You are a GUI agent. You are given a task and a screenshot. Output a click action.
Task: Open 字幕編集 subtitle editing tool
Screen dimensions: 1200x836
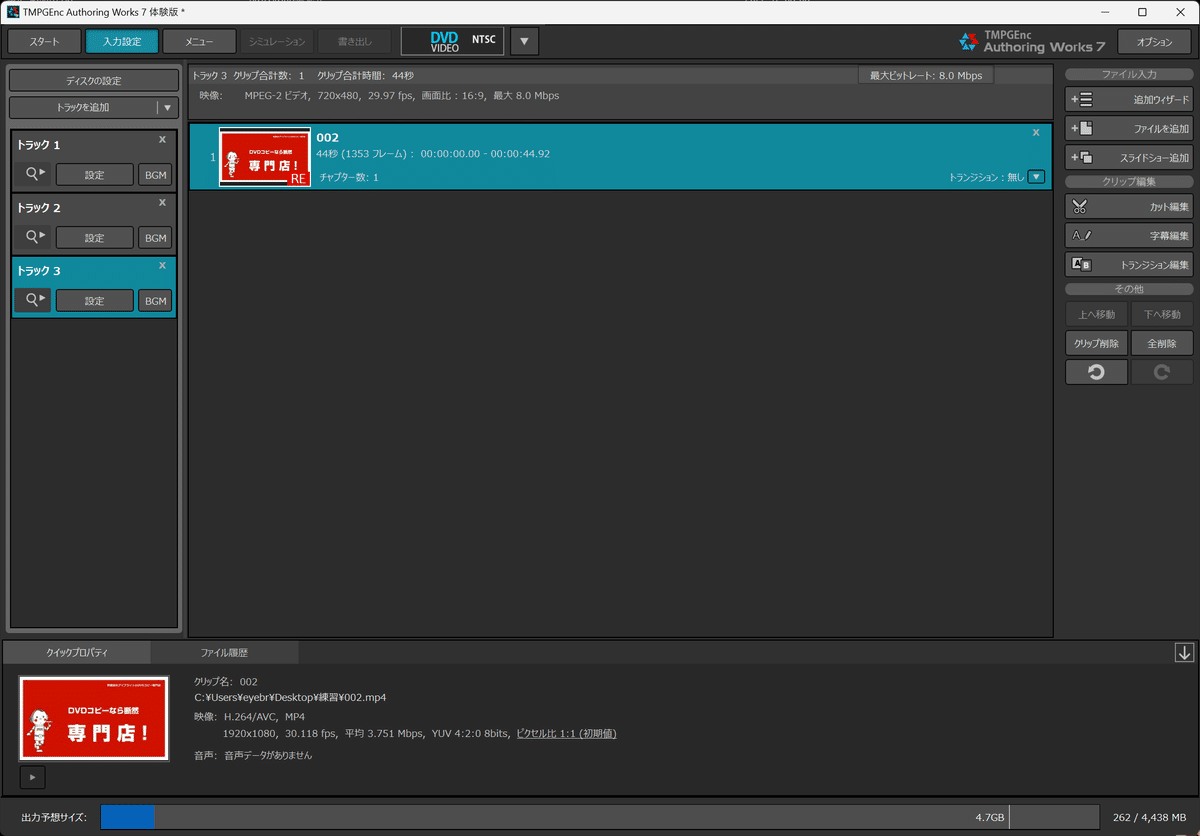pos(1128,235)
